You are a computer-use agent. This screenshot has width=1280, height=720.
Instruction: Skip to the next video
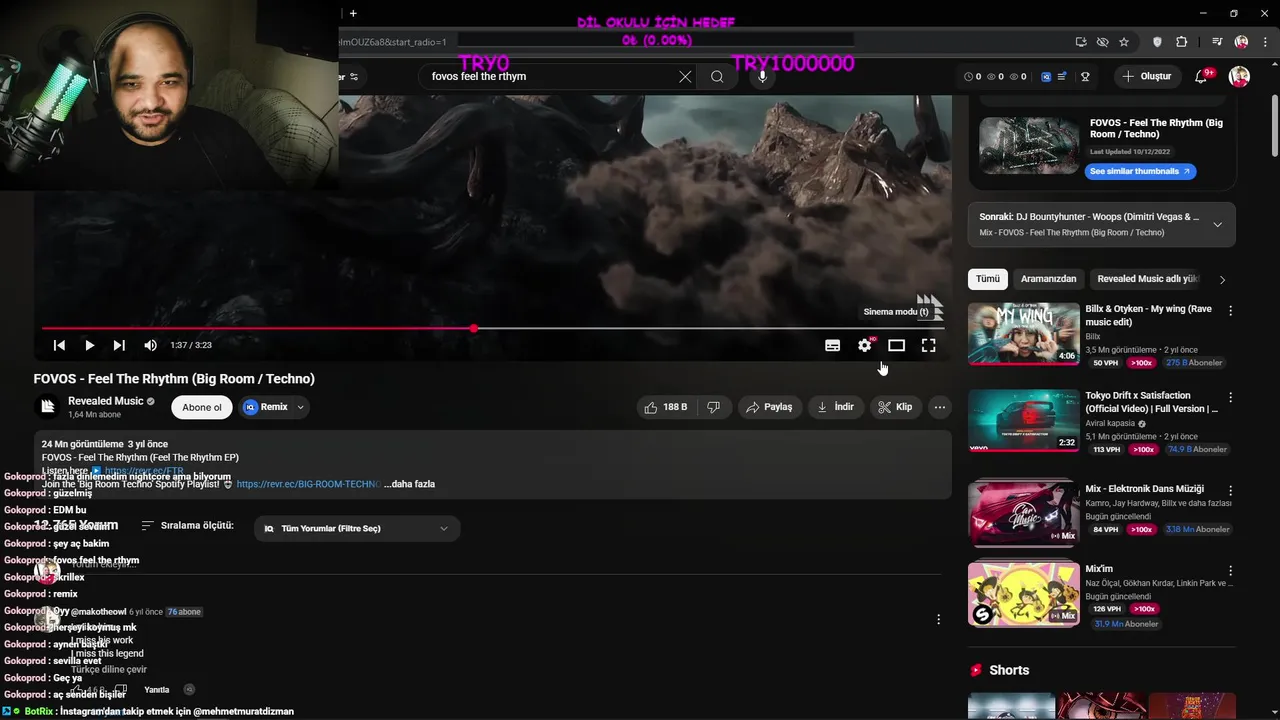[x=119, y=345]
